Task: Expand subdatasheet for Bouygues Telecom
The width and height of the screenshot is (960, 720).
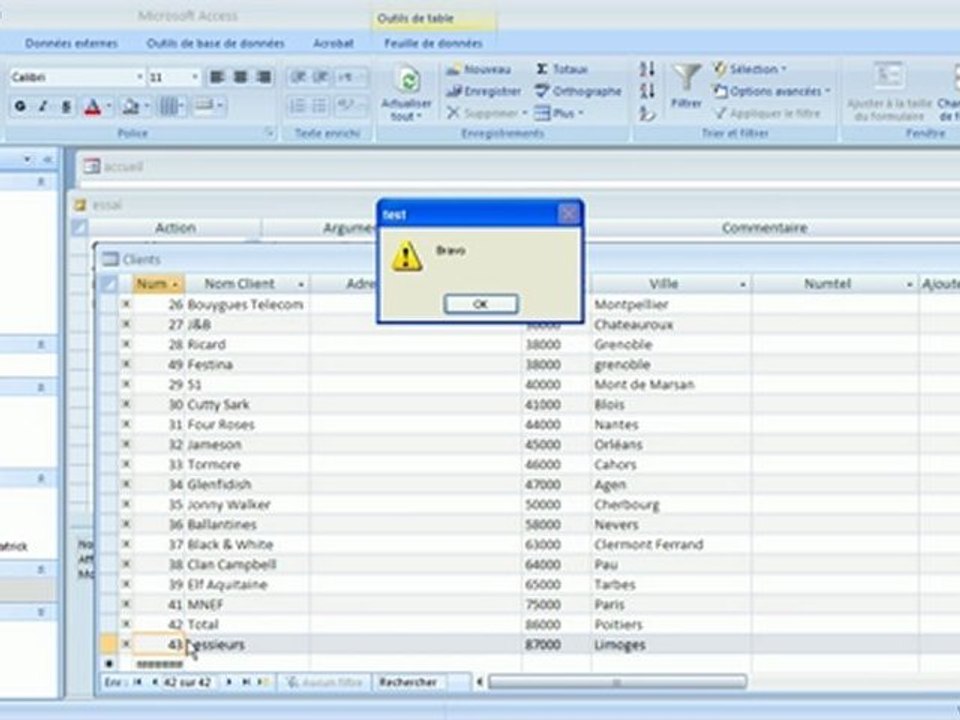Action: pos(126,304)
